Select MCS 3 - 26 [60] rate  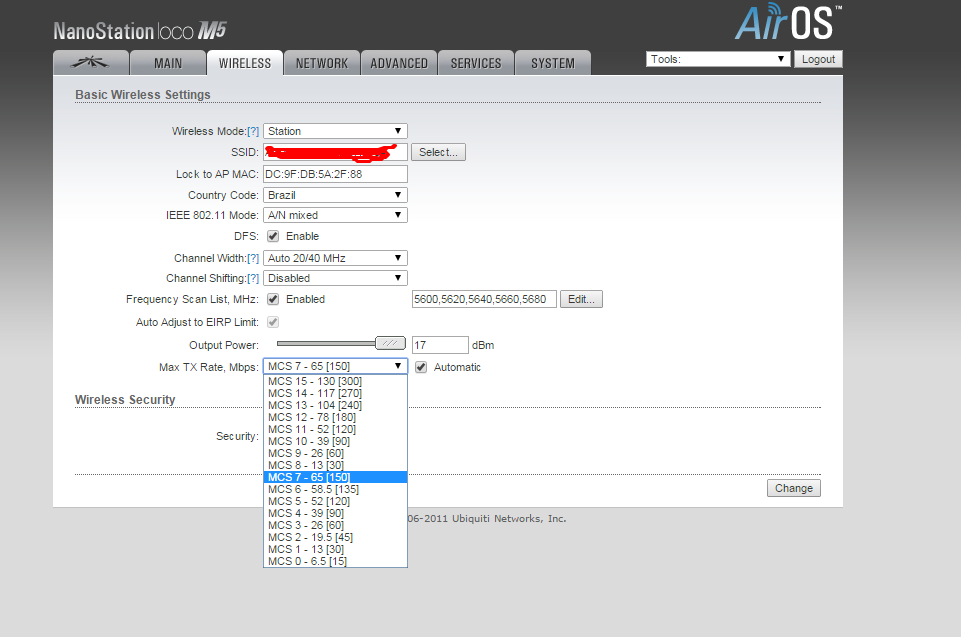pyautogui.click(x=335, y=525)
